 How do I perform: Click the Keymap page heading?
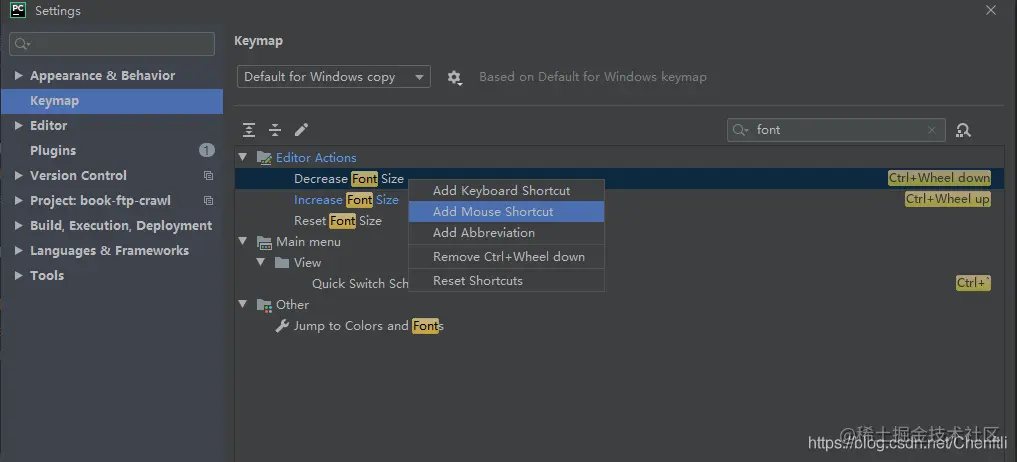(x=258, y=40)
